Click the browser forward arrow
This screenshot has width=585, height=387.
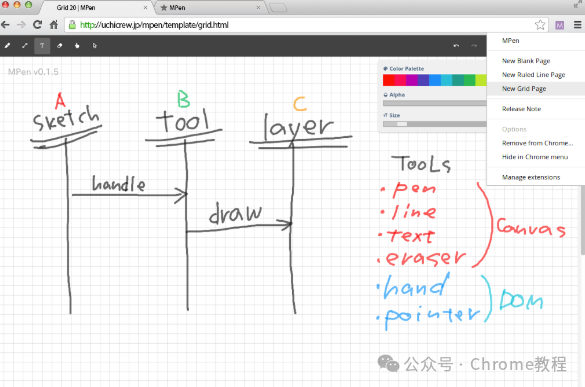click(x=21, y=25)
